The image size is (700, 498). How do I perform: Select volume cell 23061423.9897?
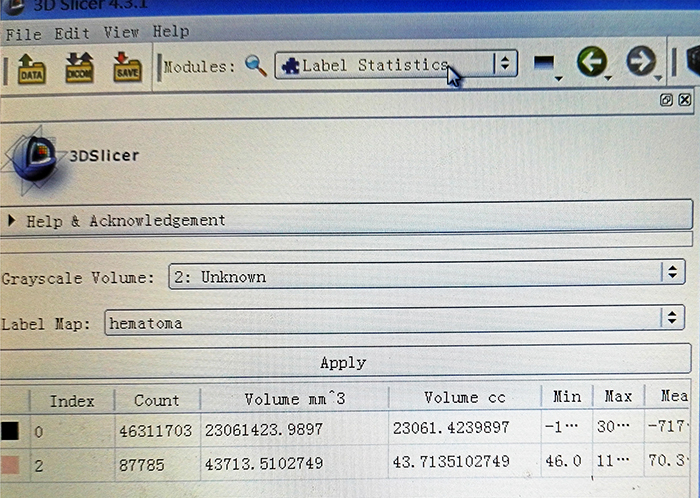coord(295,429)
